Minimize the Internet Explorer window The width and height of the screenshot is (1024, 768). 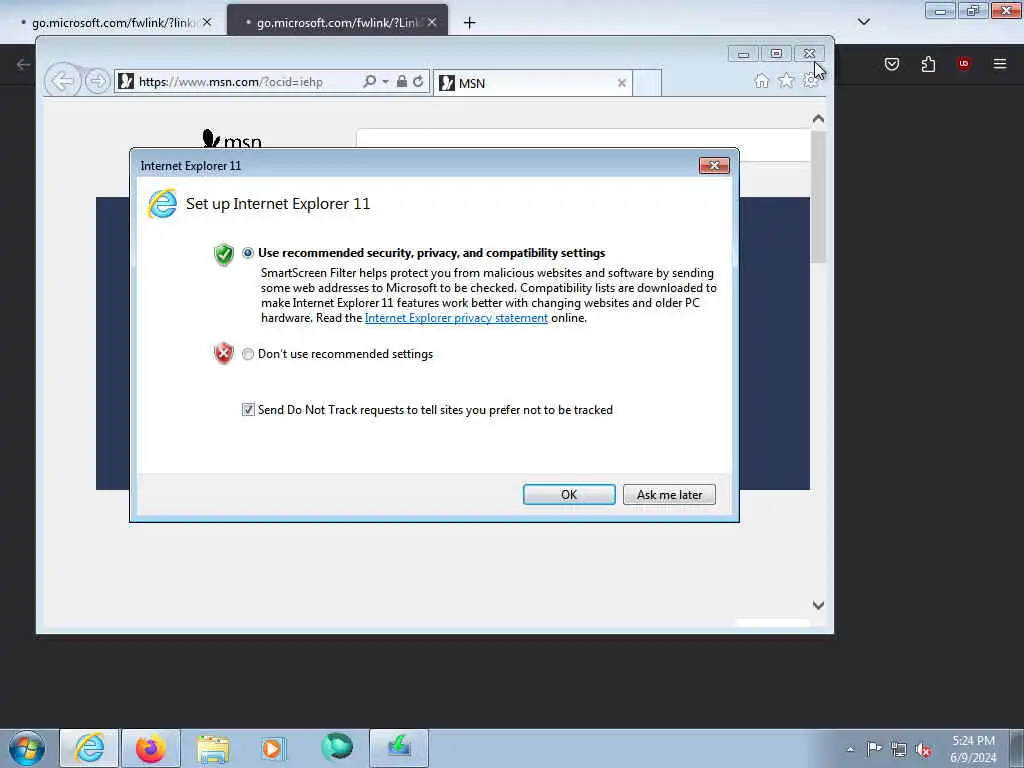[x=743, y=54]
